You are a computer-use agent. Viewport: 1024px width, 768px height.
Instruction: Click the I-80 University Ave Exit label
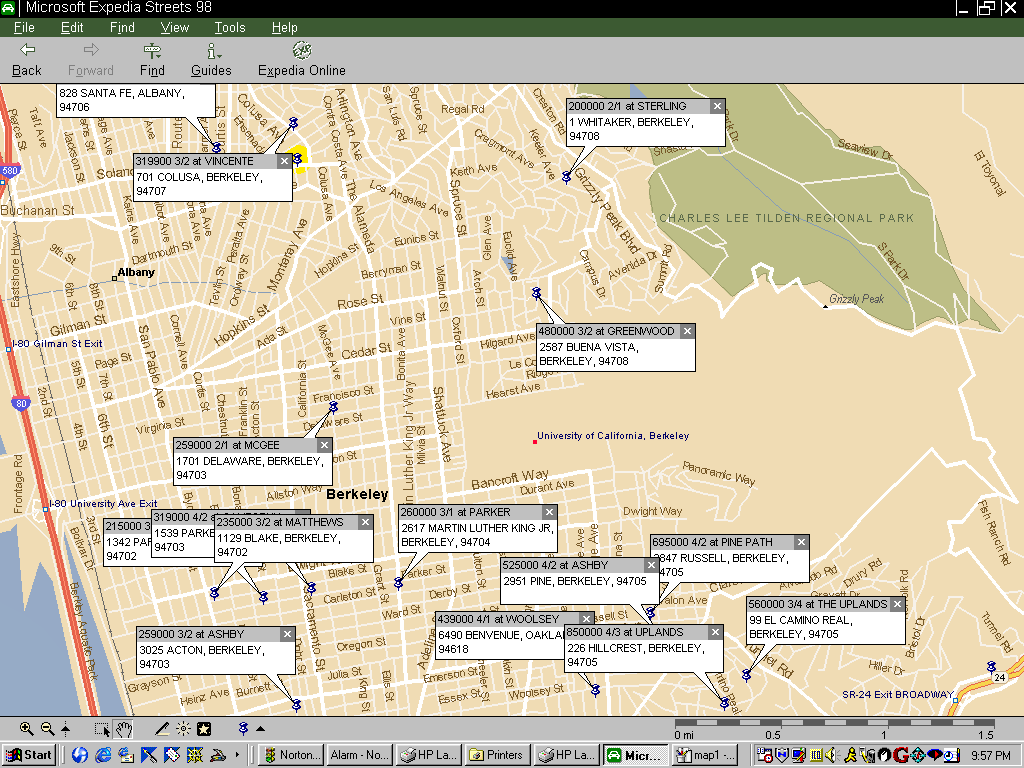[x=103, y=504]
